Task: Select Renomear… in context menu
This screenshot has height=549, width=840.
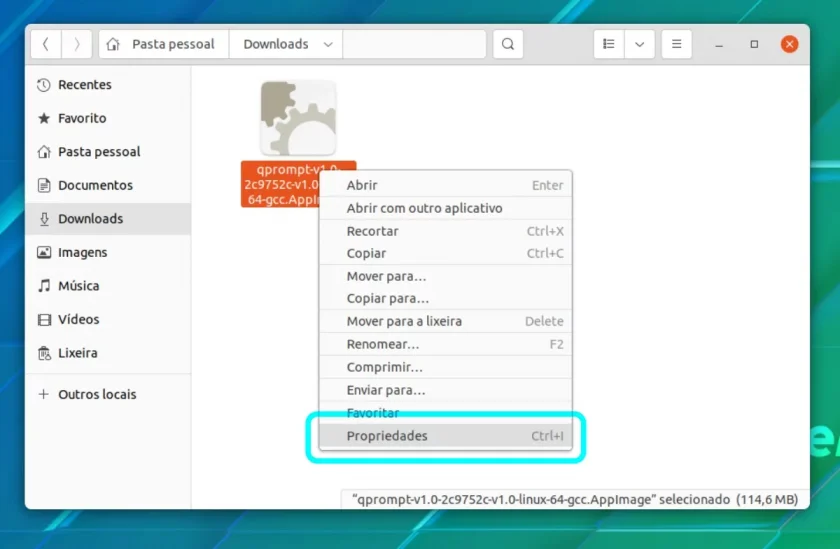Action: tap(445, 344)
